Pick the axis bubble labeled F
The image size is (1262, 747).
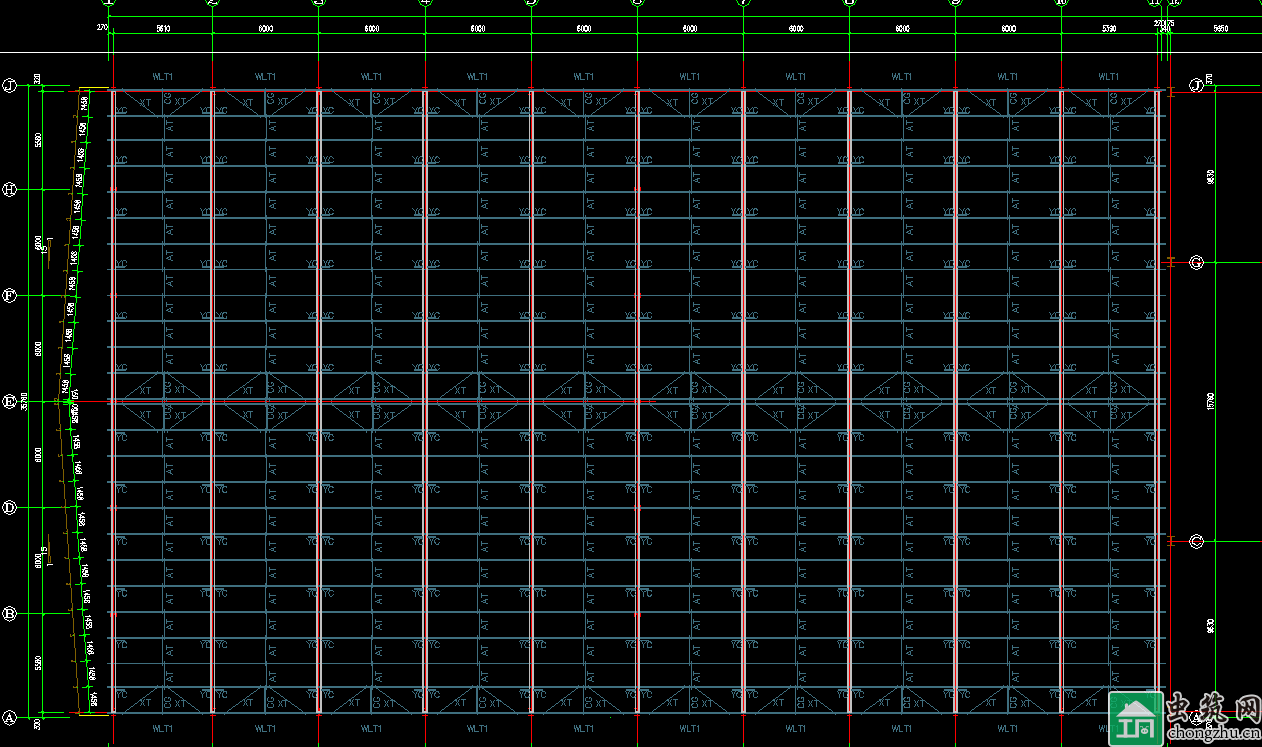(10, 296)
